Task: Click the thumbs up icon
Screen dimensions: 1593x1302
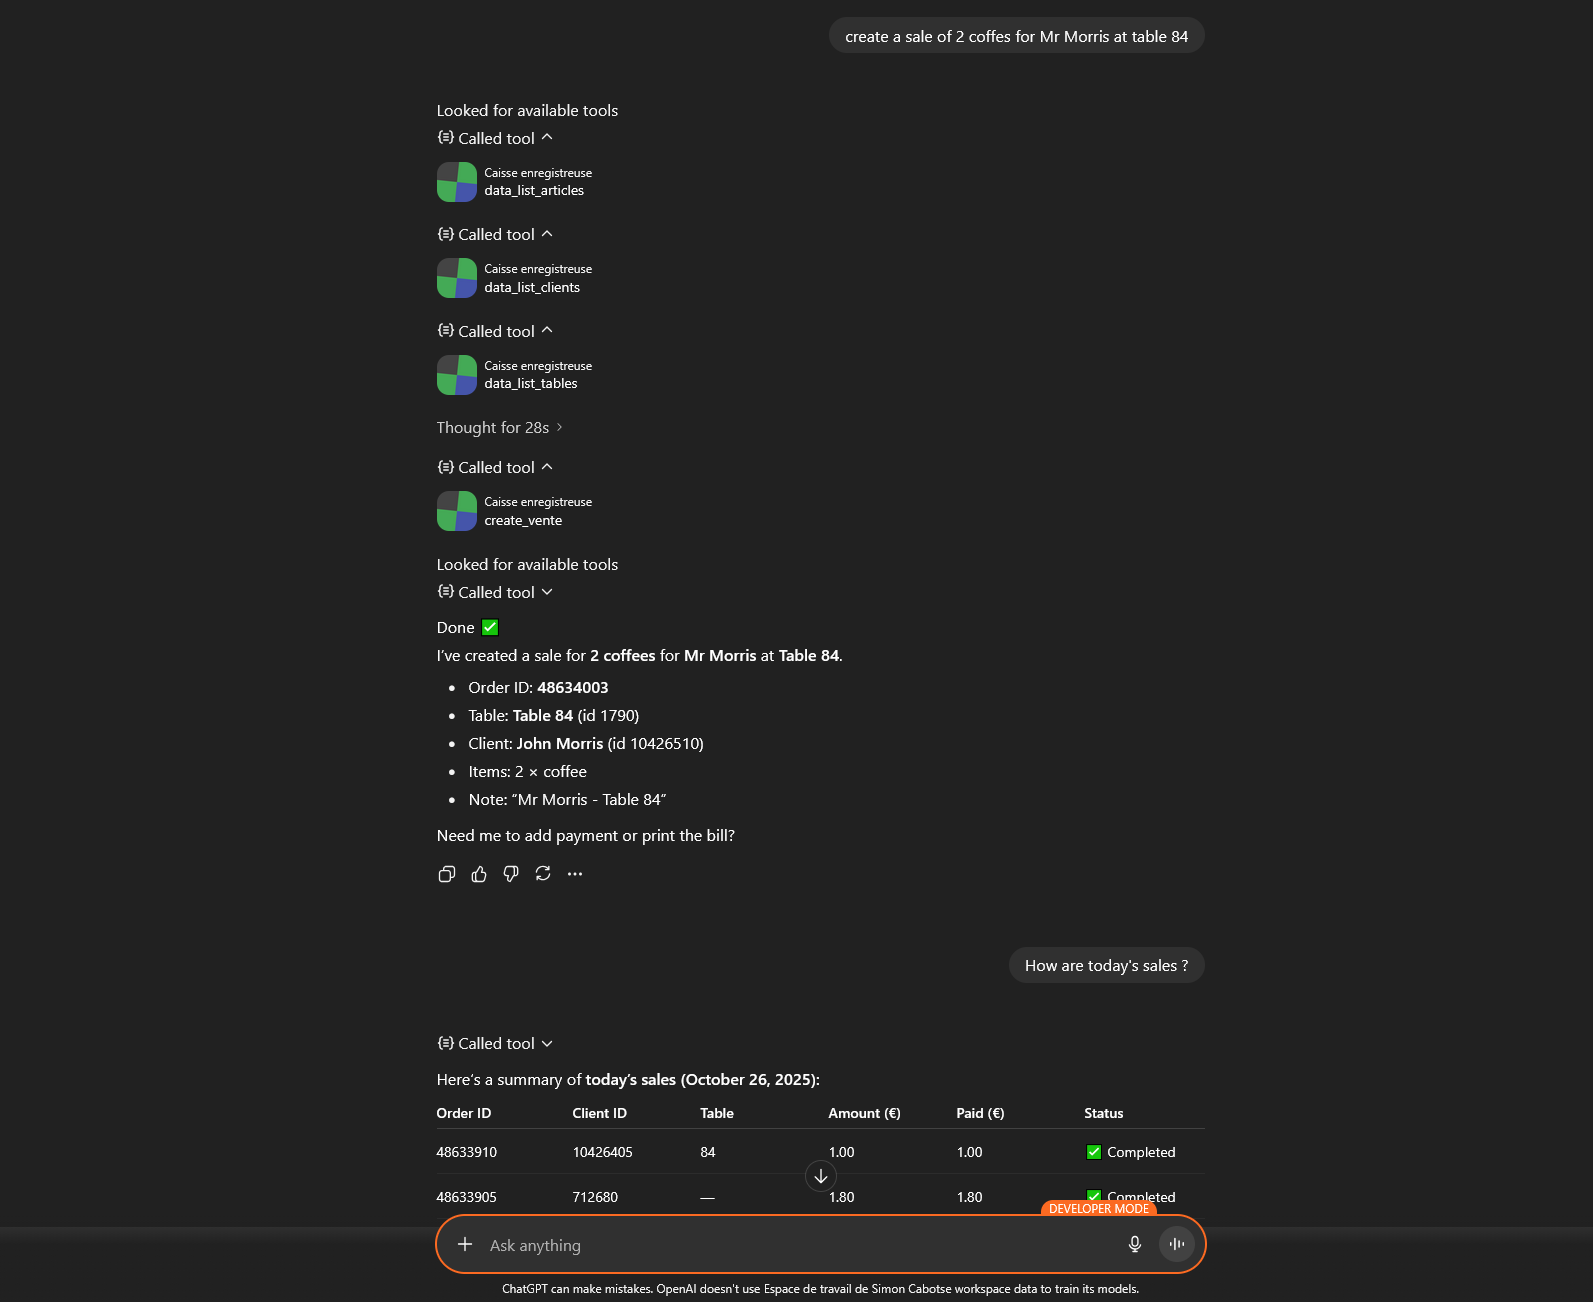Action: click(479, 874)
